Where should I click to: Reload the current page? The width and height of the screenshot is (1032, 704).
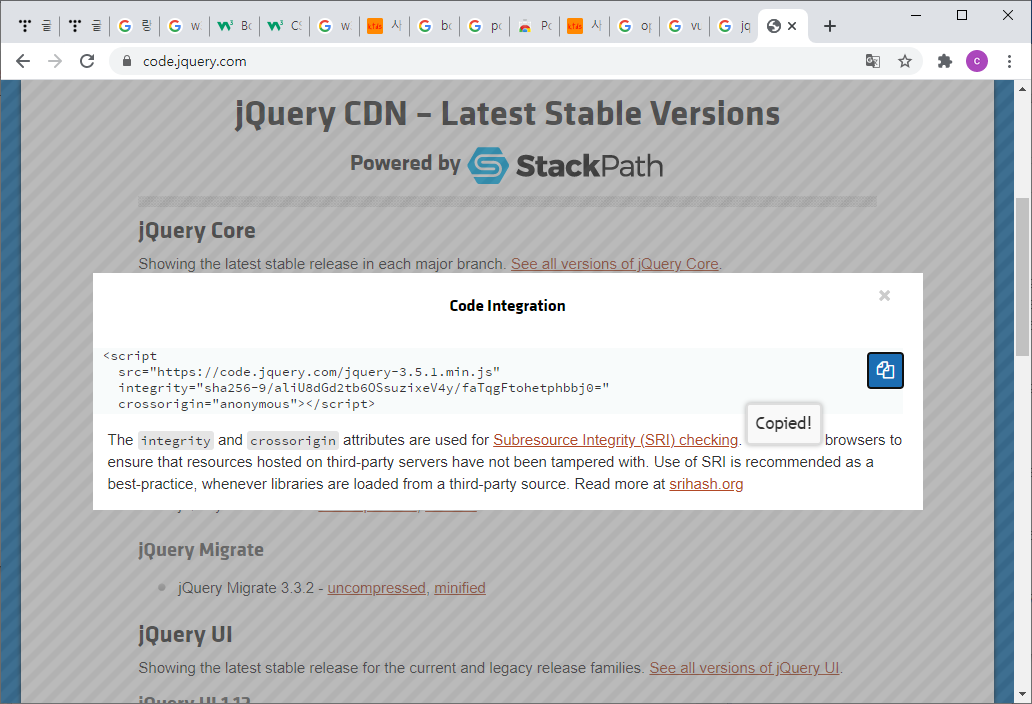point(87,61)
